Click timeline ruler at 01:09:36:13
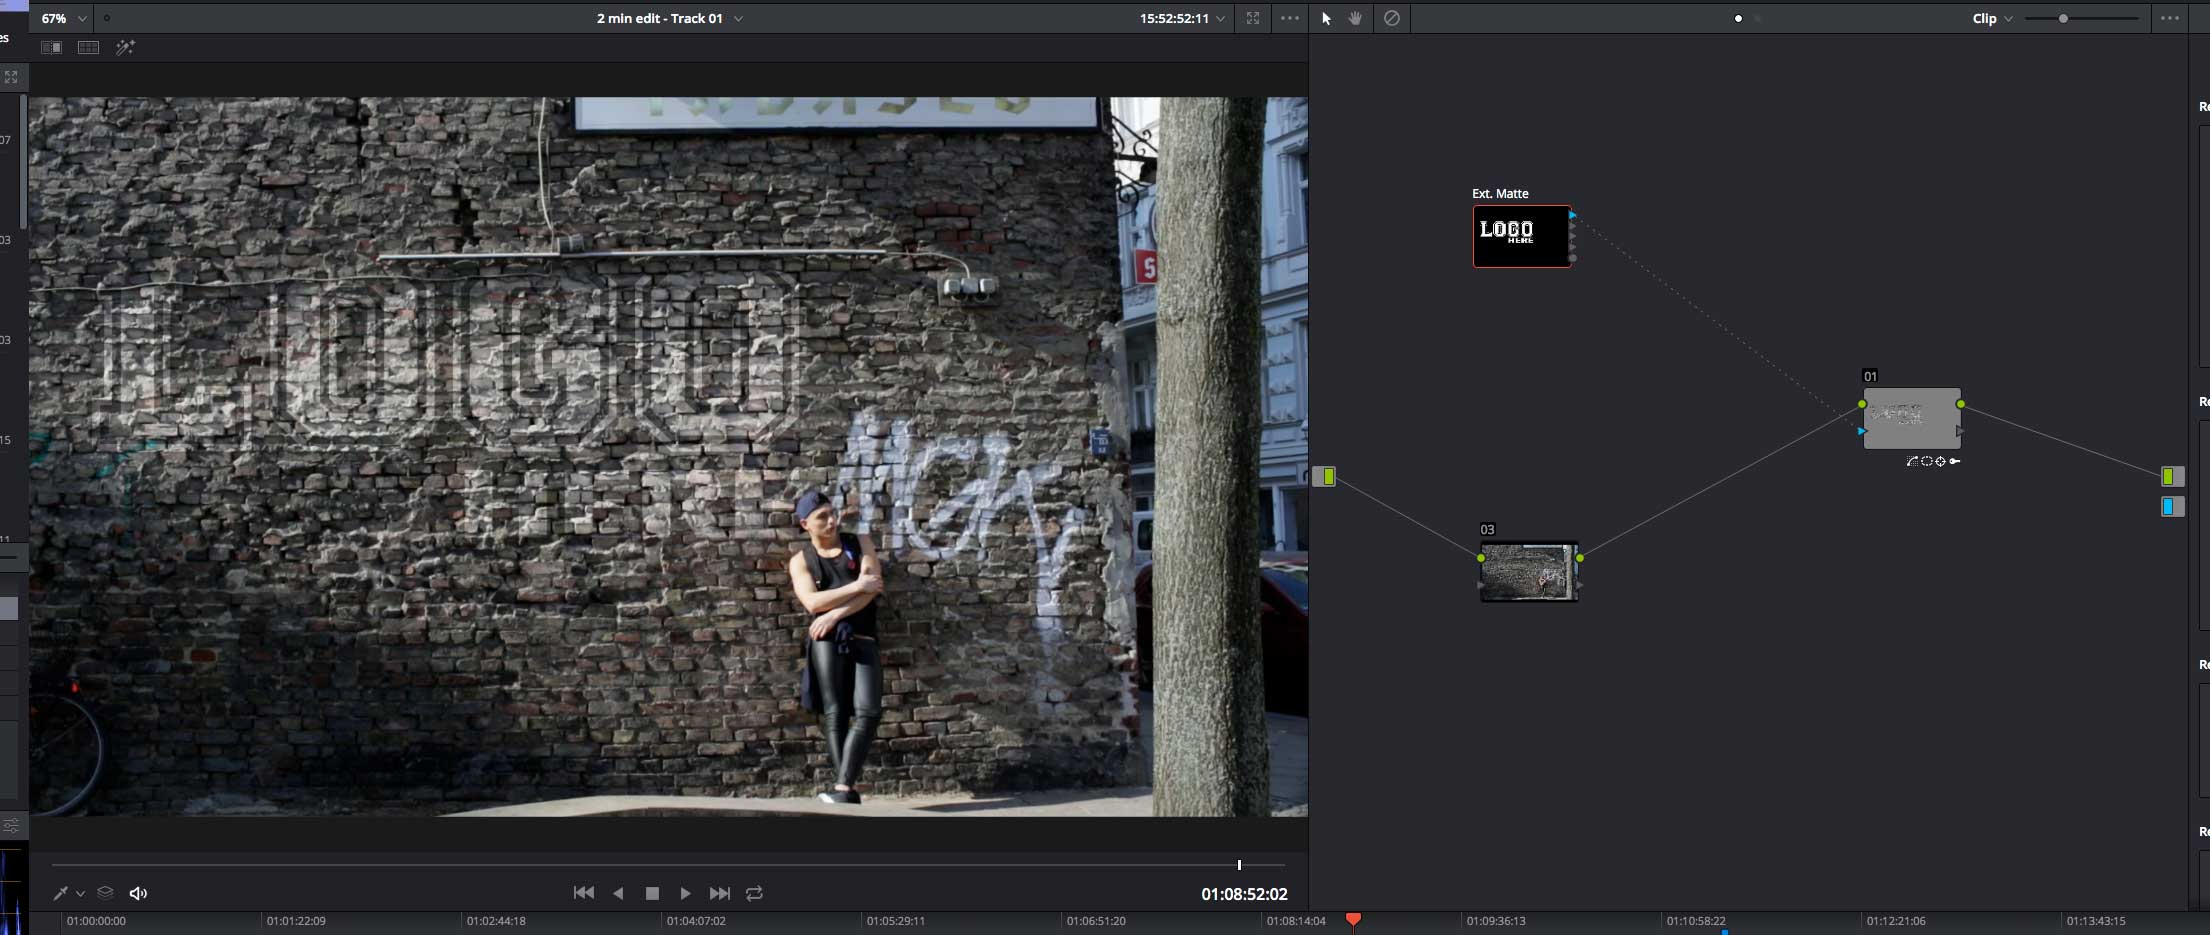The height and width of the screenshot is (935, 2210). pos(1496,921)
